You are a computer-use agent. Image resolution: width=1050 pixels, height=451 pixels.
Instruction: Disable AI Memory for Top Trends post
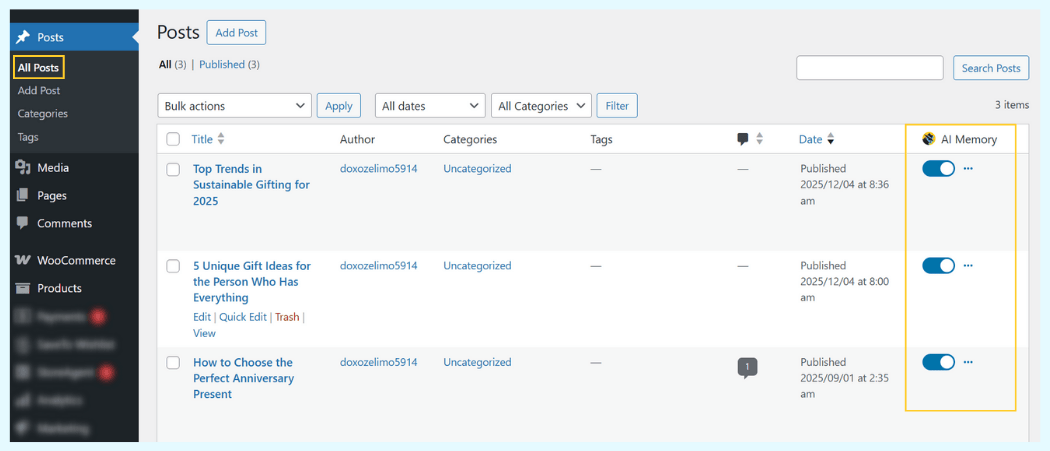pyautogui.click(x=938, y=169)
